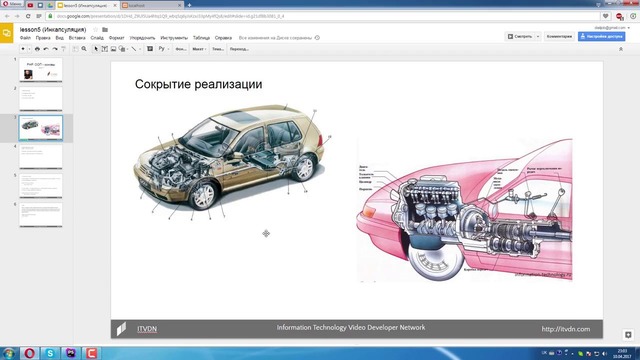640x360 pixels.
Task: Click the Explore button at bottom right
Action: pyautogui.click(x=628, y=335)
